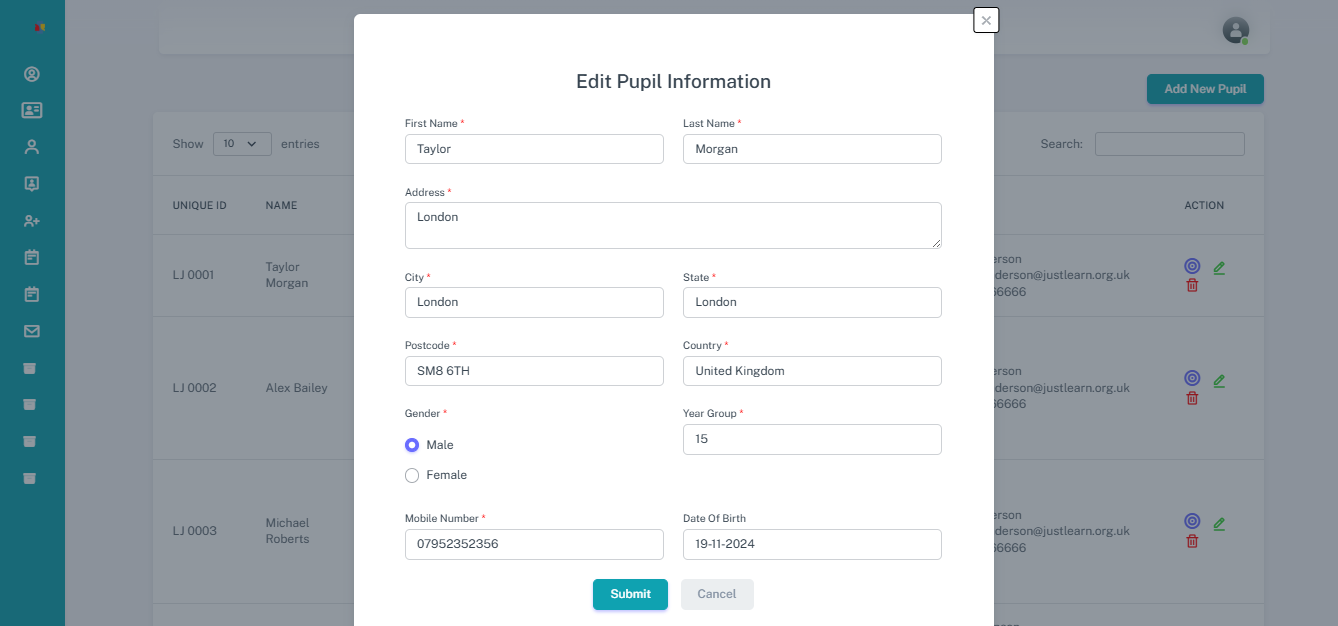
Task: Open the account profile icon in the sidebar
Action: [31, 74]
